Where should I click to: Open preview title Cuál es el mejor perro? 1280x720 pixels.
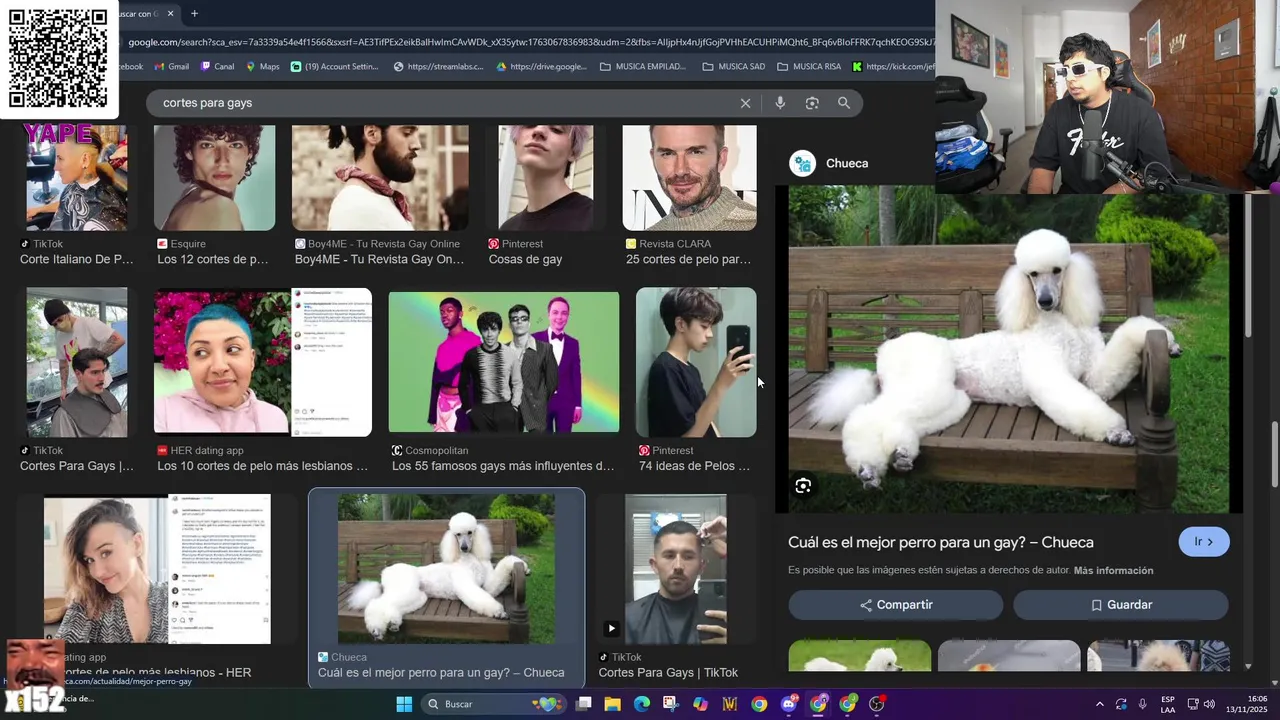point(941,542)
